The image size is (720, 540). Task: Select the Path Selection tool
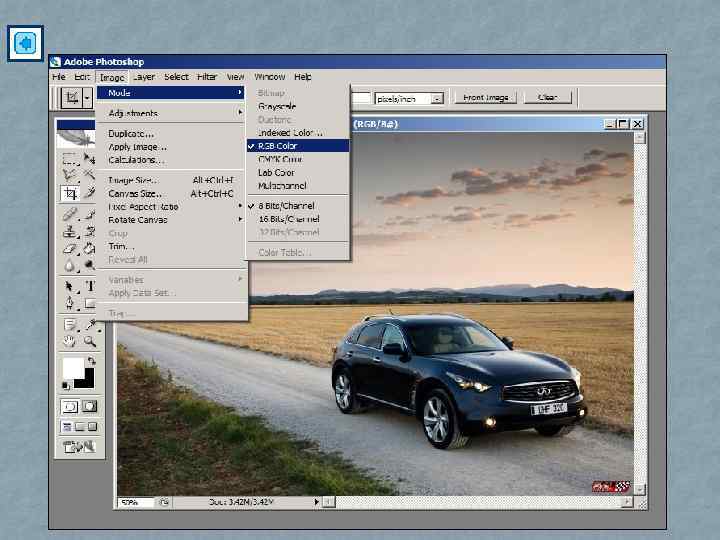69,287
